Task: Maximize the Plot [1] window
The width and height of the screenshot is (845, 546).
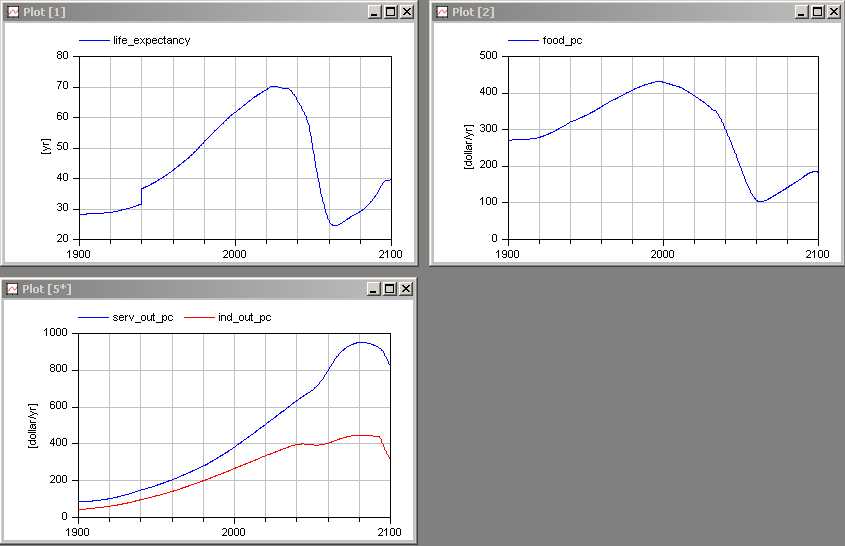Action: tap(390, 12)
